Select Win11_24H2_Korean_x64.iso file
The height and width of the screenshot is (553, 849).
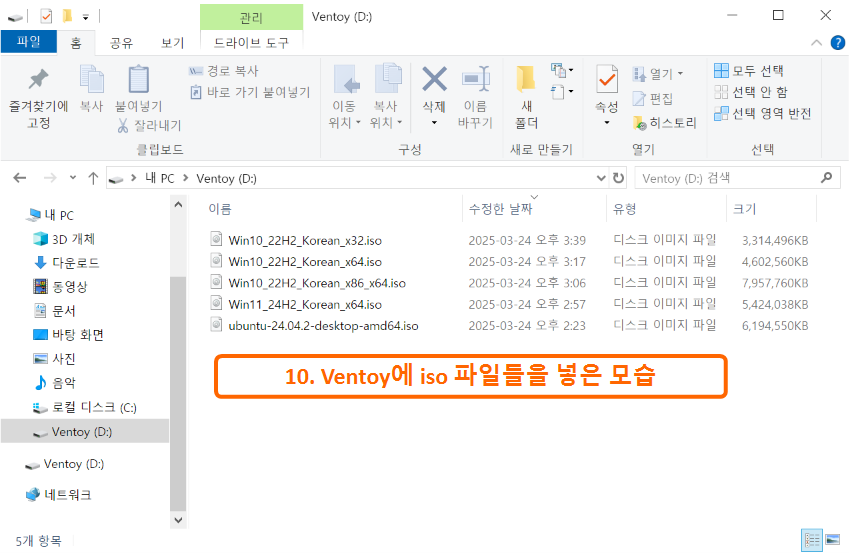[305, 304]
